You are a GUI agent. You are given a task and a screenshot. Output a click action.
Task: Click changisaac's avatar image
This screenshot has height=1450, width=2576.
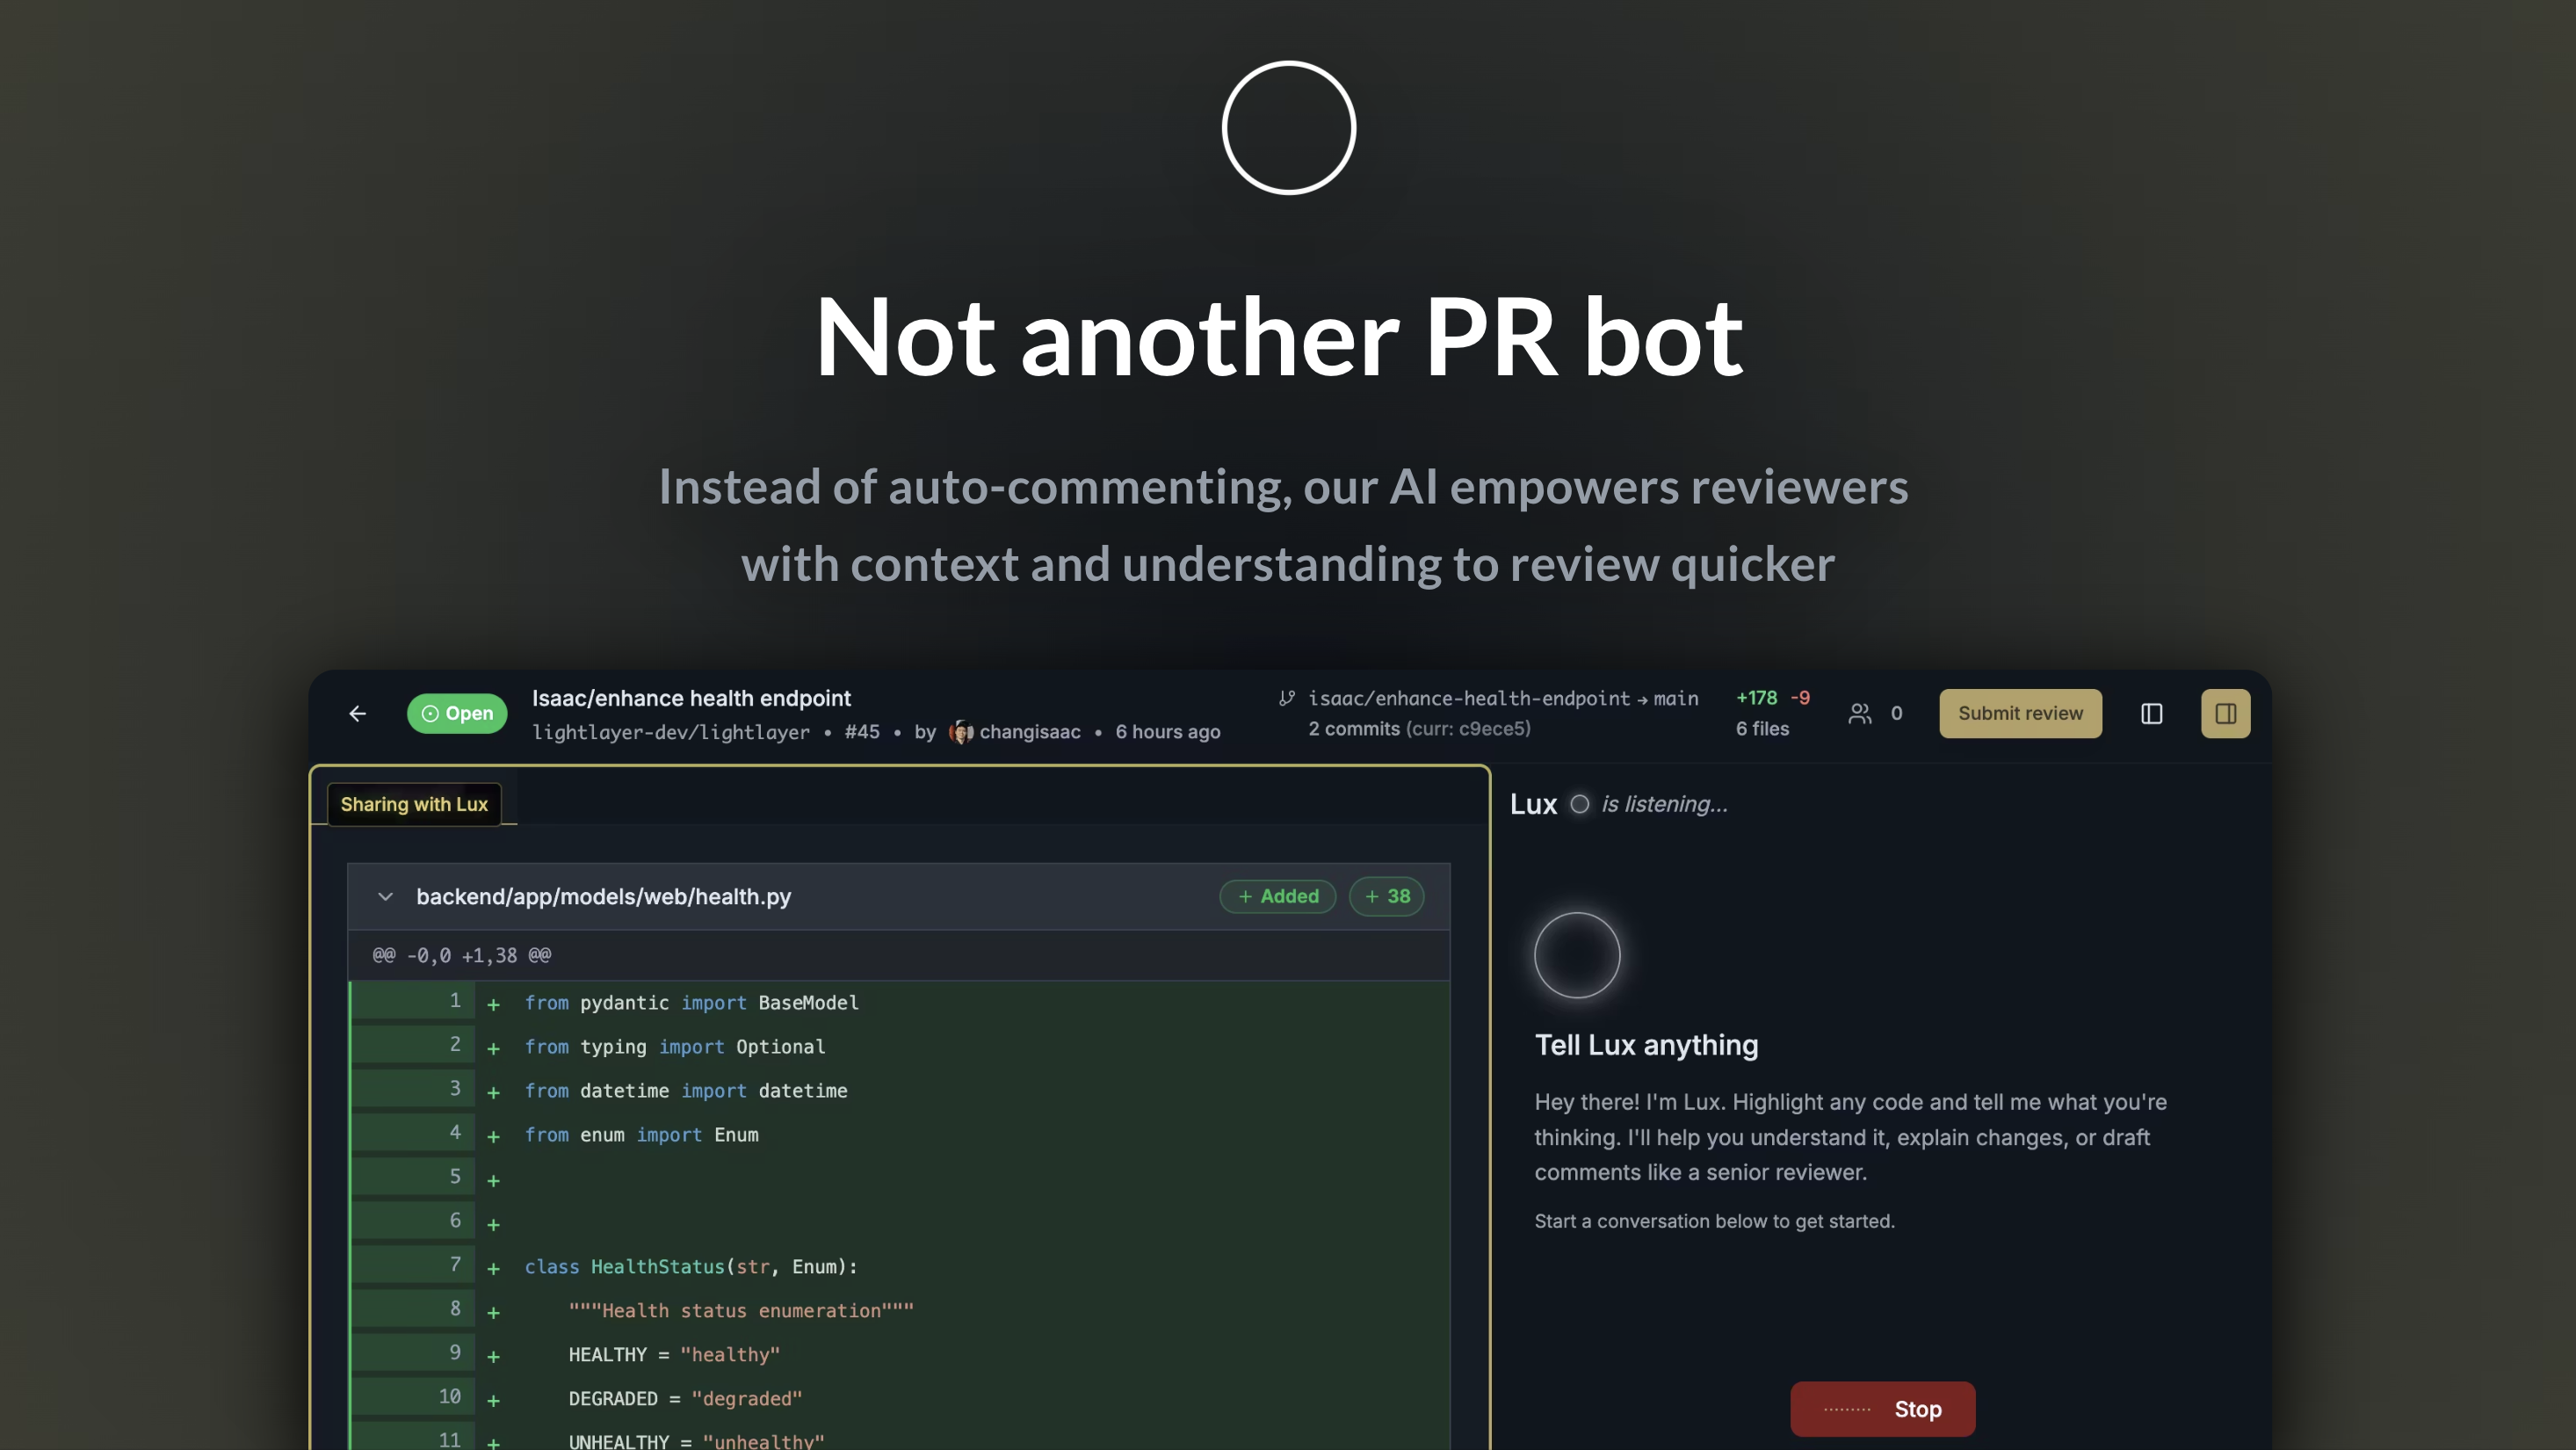pyautogui.click(x=960, y=732)
